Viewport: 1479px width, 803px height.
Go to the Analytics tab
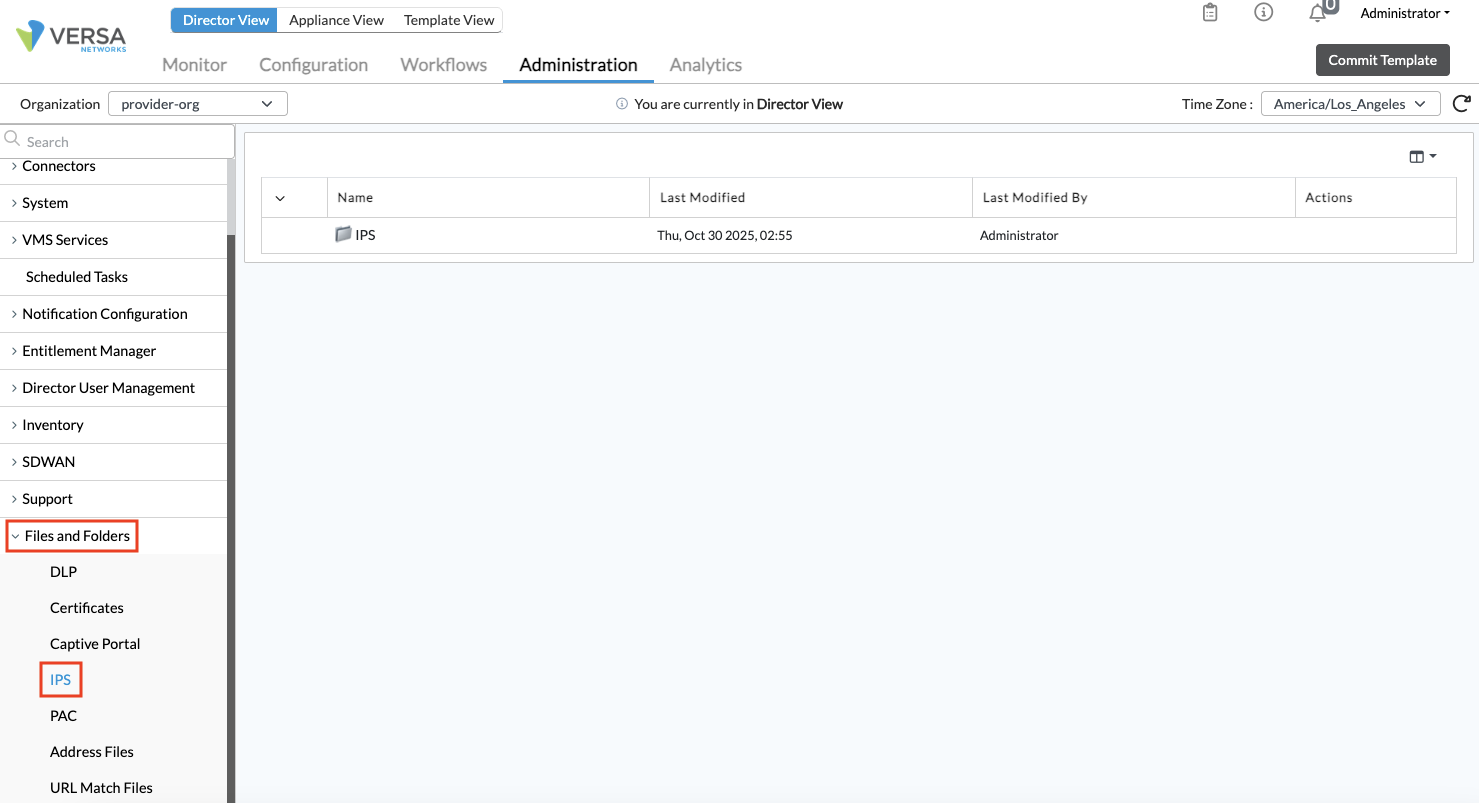tap(705, 65)
